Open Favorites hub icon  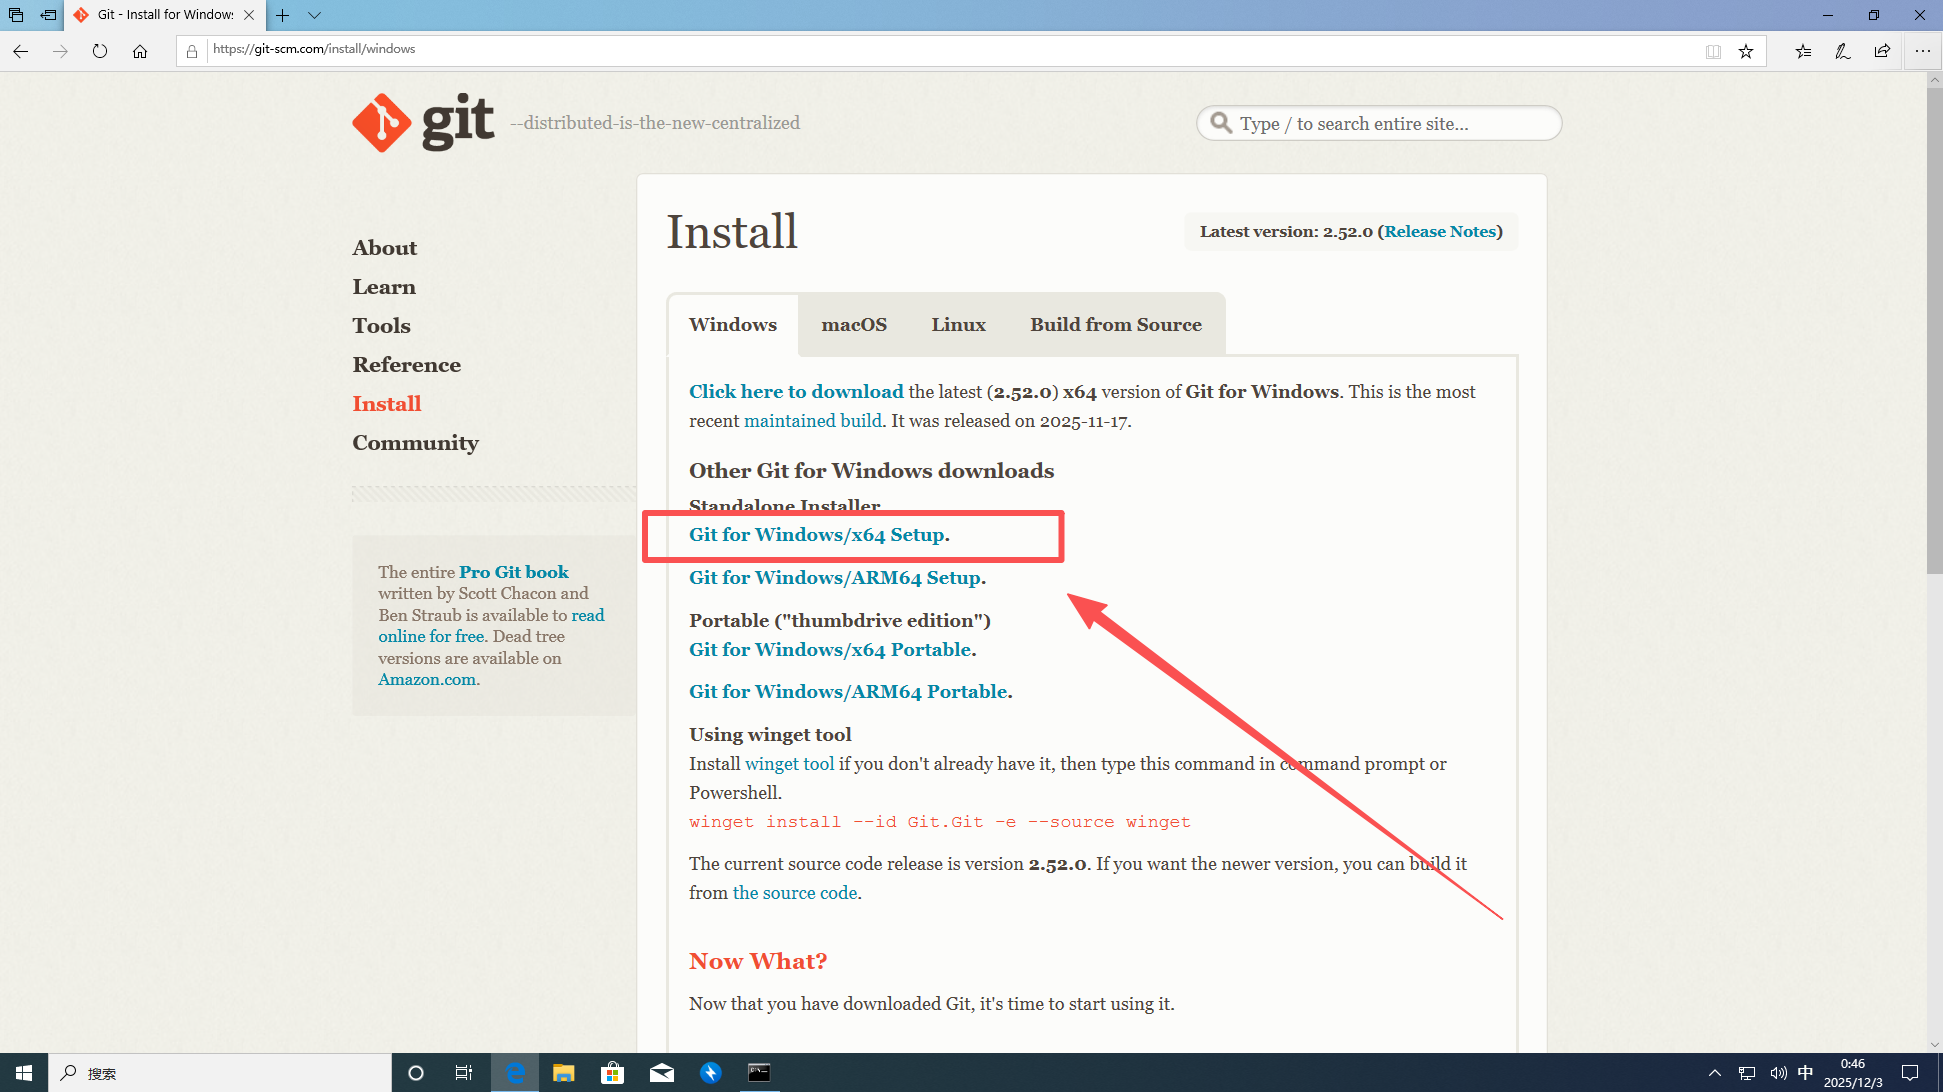1803,51
